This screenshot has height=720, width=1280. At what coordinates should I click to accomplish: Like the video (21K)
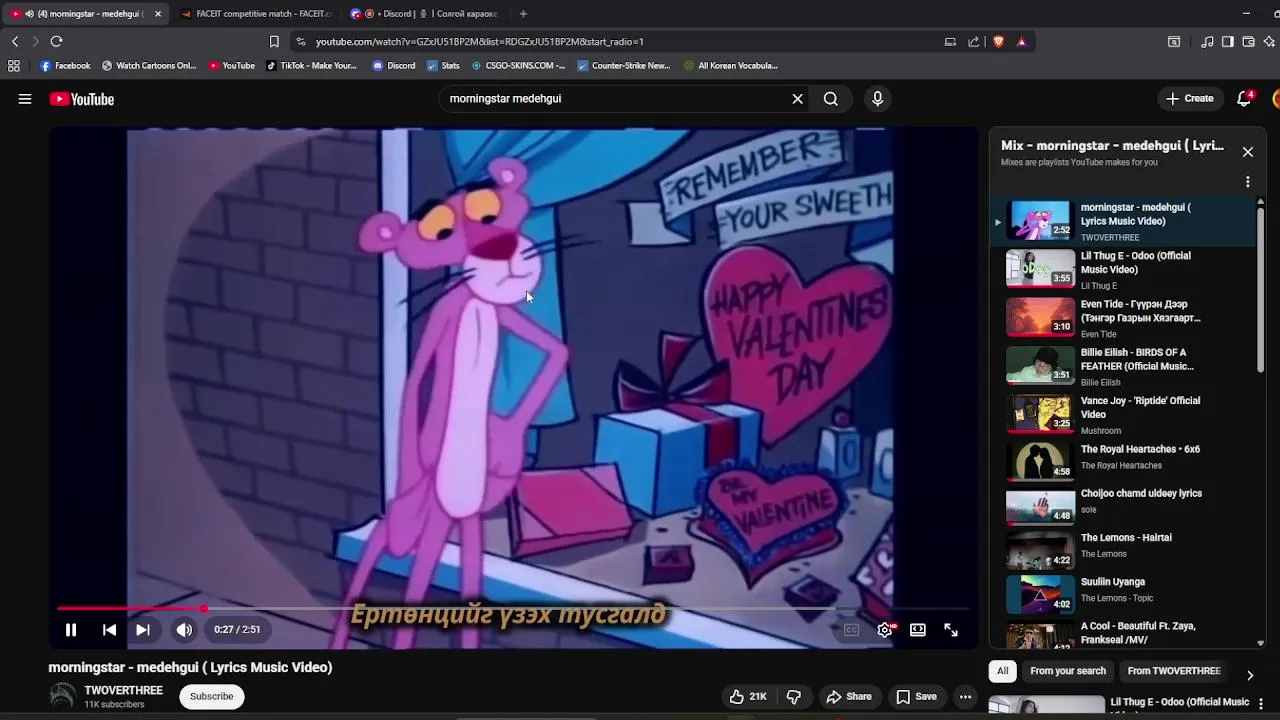(748, 697)
